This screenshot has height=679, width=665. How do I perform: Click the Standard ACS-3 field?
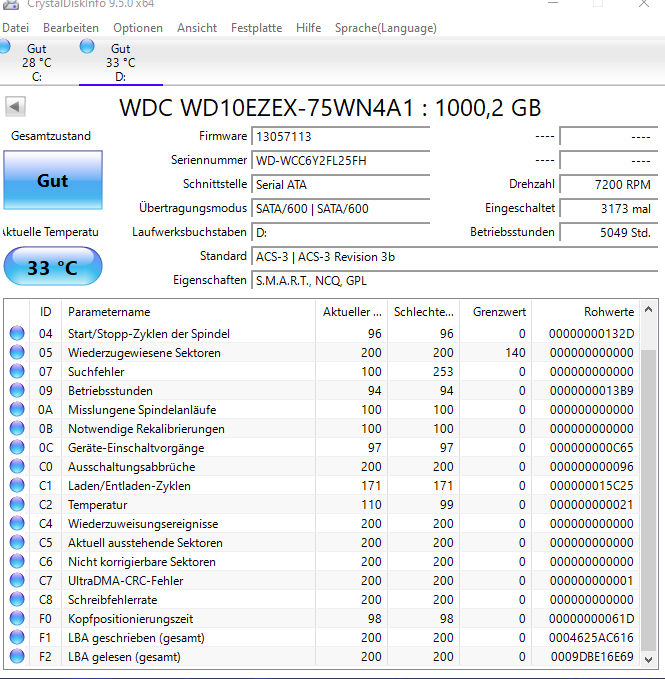click(455, 257)
